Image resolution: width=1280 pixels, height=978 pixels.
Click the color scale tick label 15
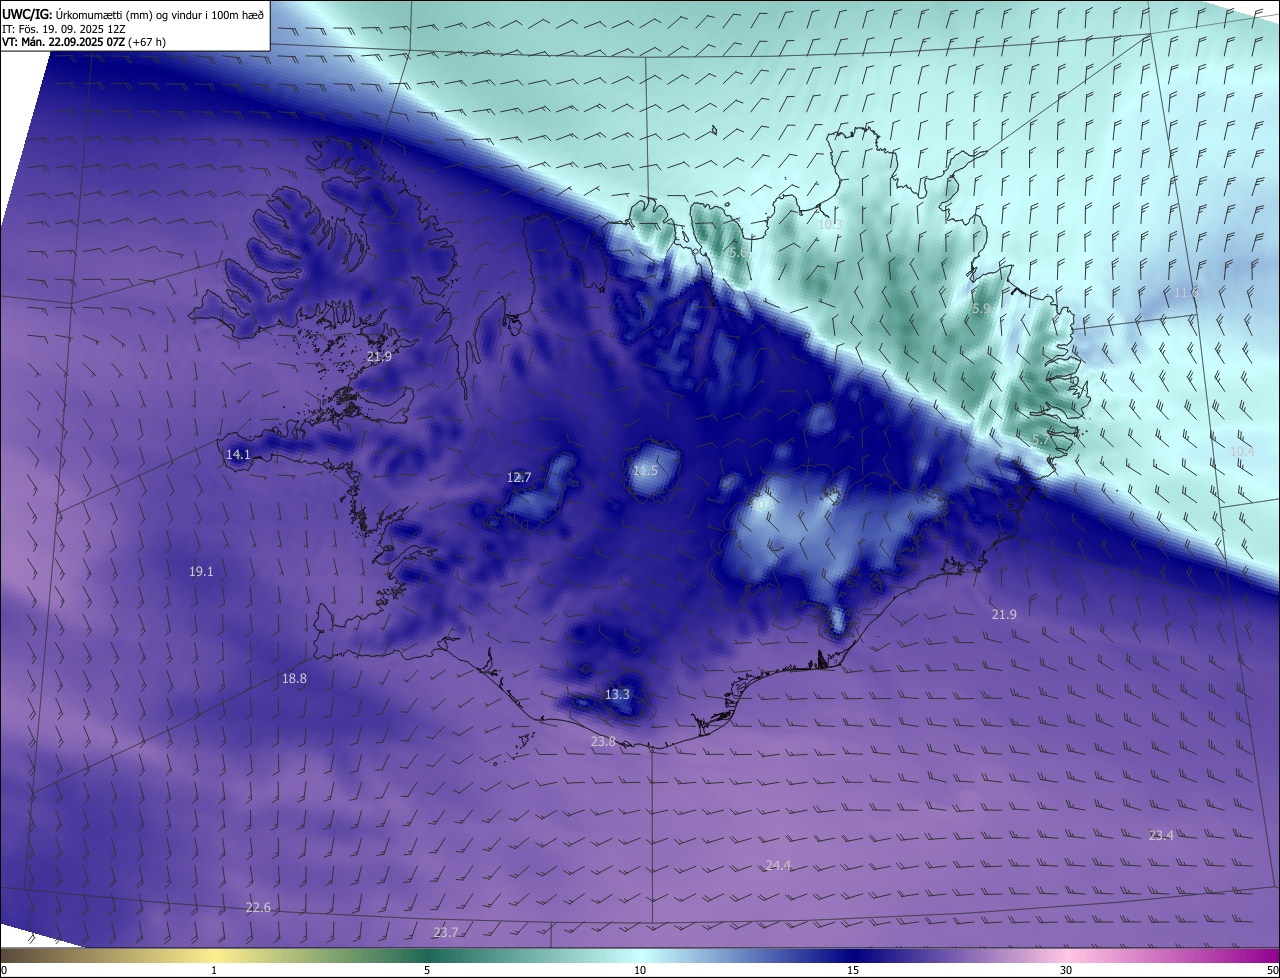(x=853, y=970)
